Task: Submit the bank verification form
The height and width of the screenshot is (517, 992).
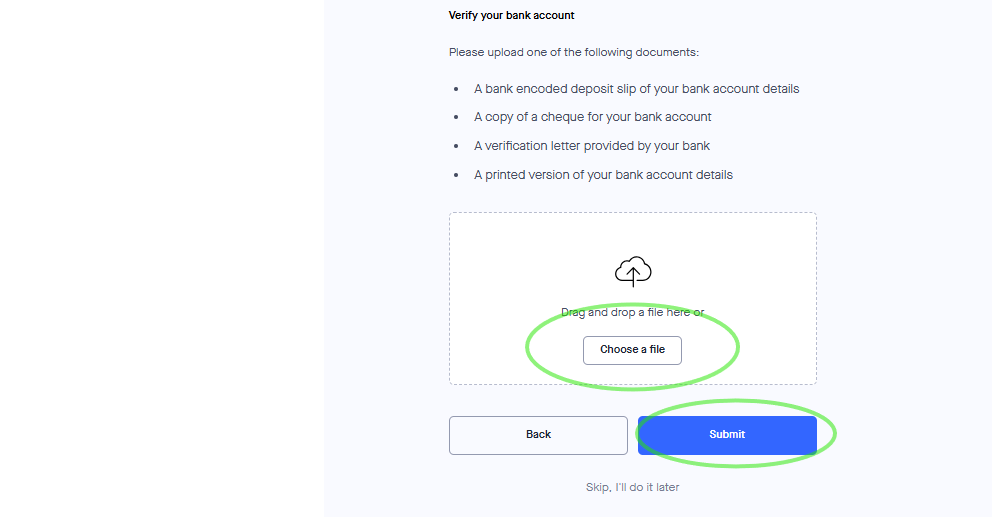Action: pos(727,435)
